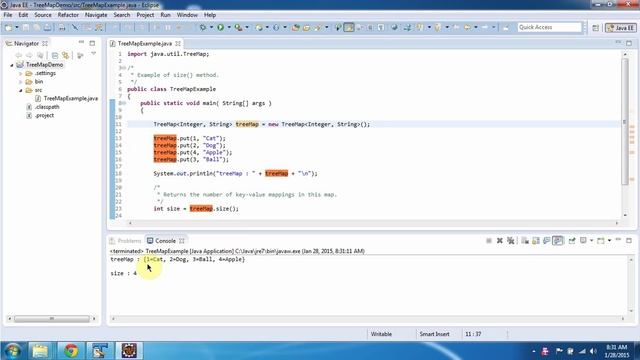
Task: Click the Print toolbar icon
Action: click(x=62, y=27)
